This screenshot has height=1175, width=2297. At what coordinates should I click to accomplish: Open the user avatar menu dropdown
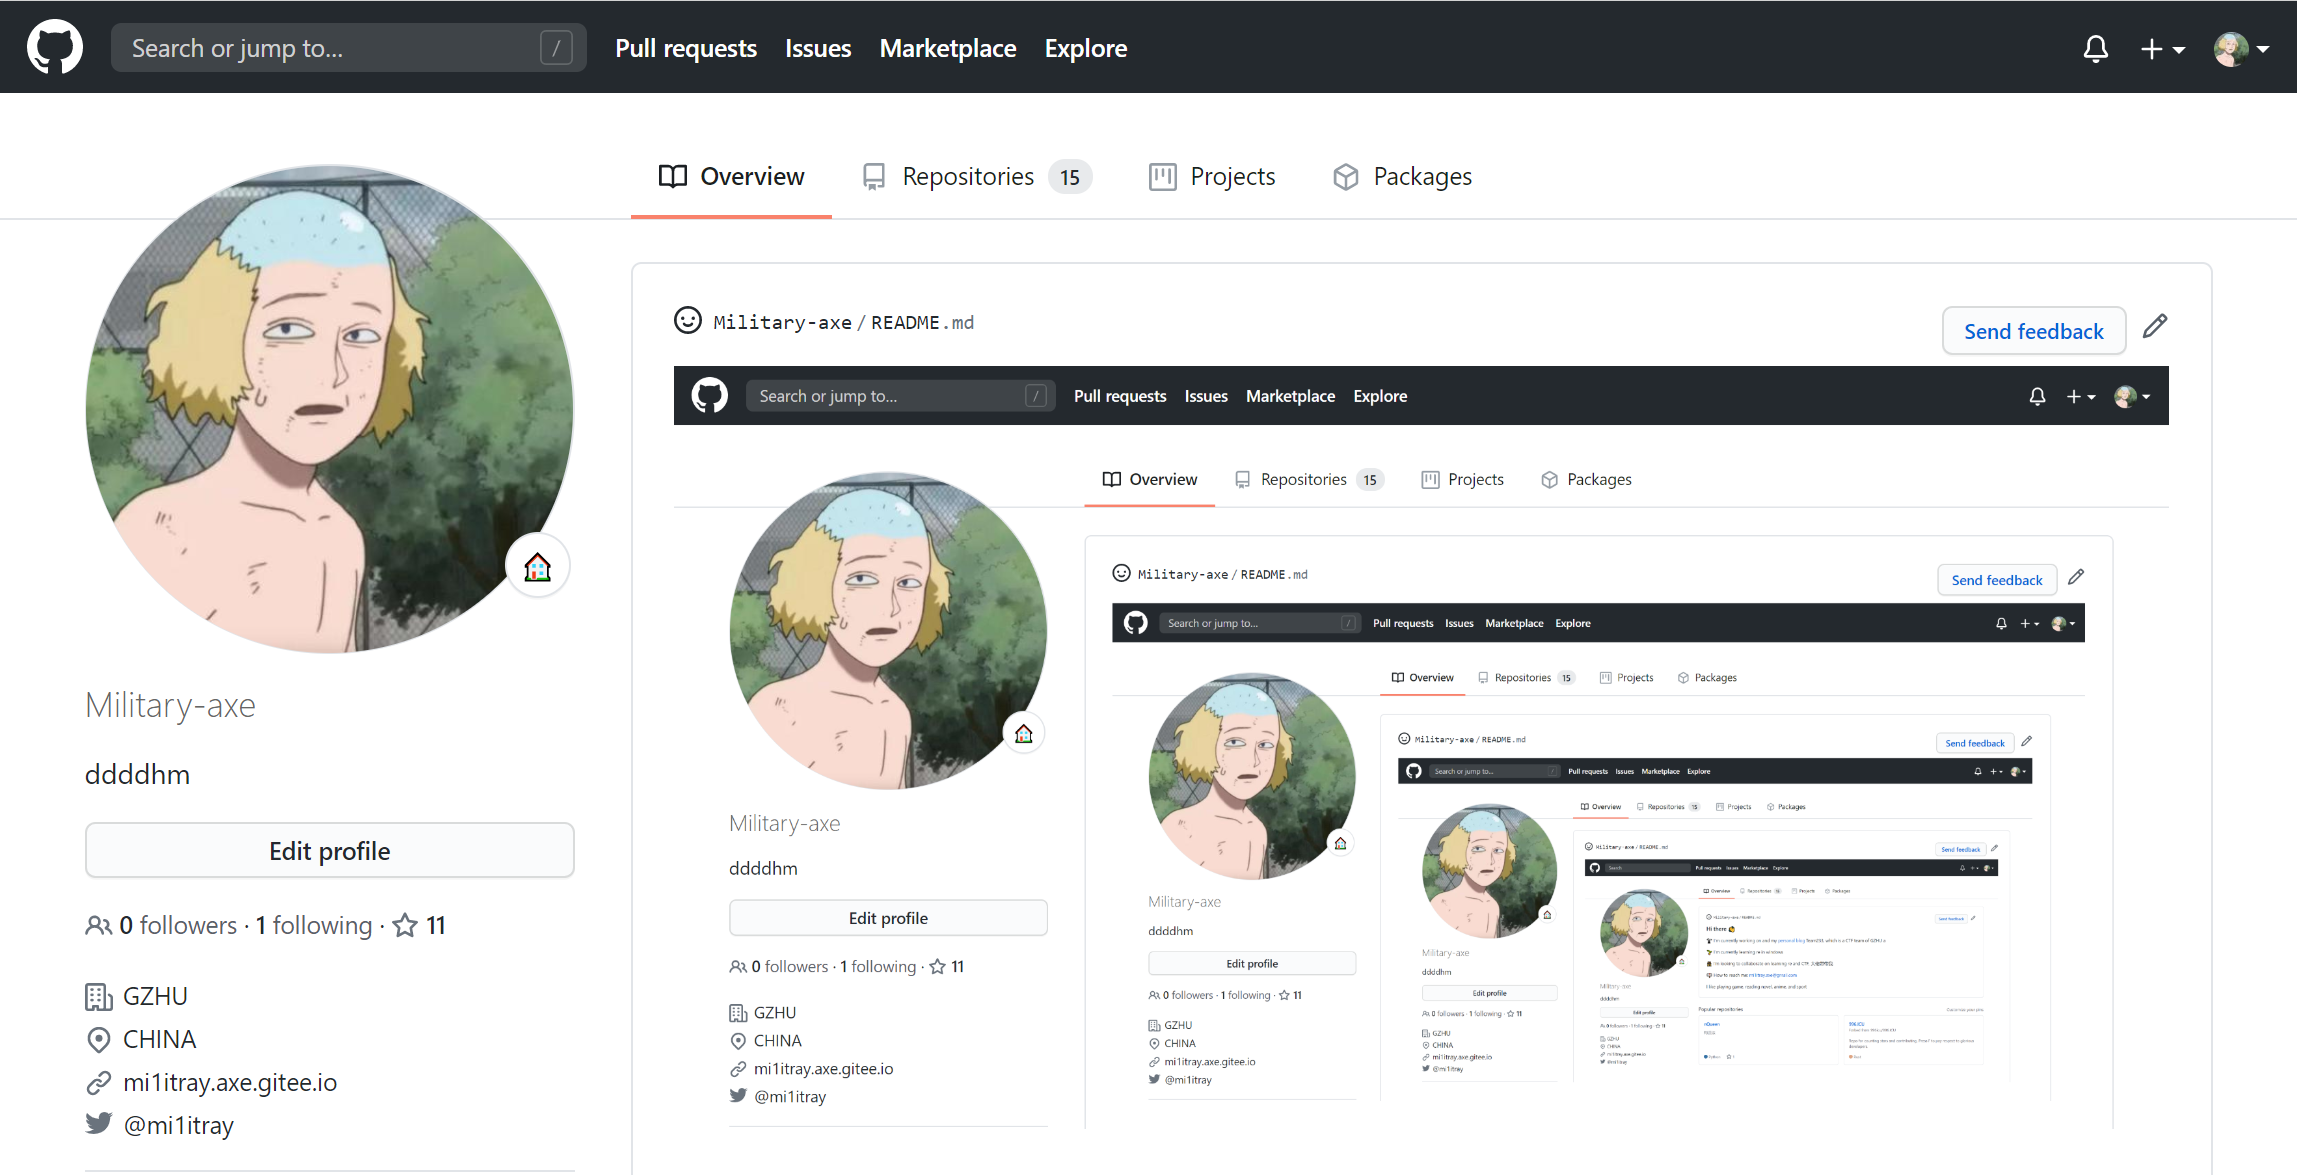tap(2241, 48)
